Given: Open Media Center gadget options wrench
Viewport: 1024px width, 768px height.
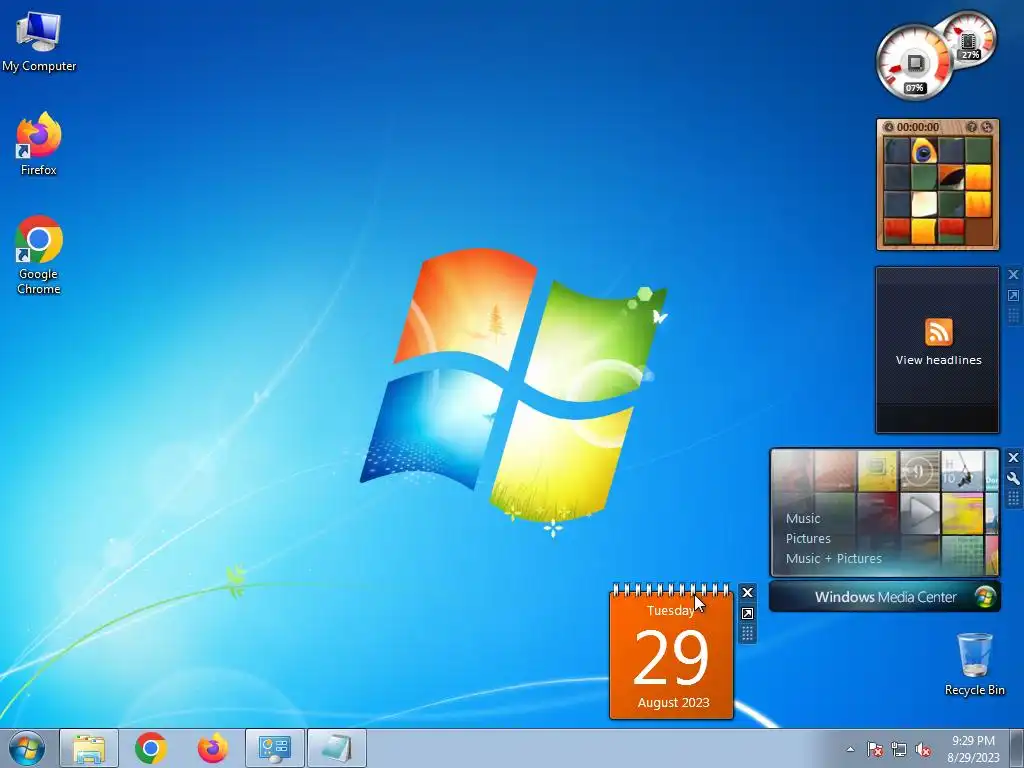Looking at the screenshot, I should pos(1014,479).
